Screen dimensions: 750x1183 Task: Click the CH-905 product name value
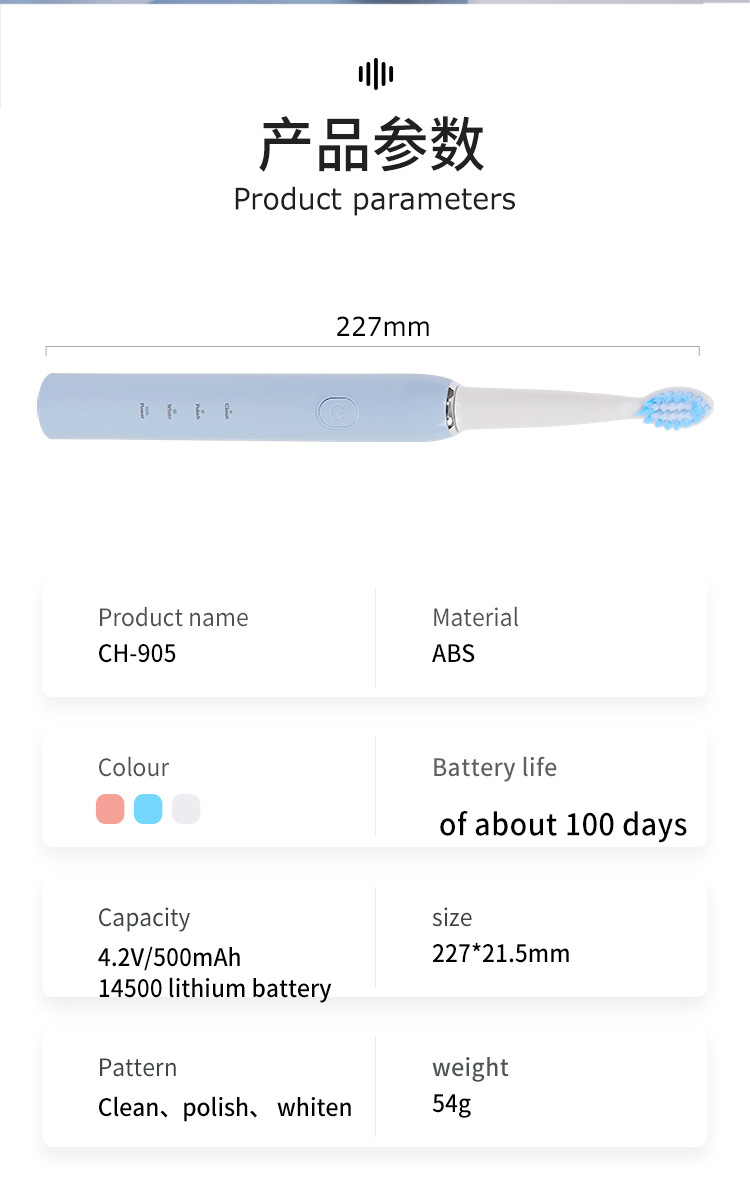(x=137, y=654)
